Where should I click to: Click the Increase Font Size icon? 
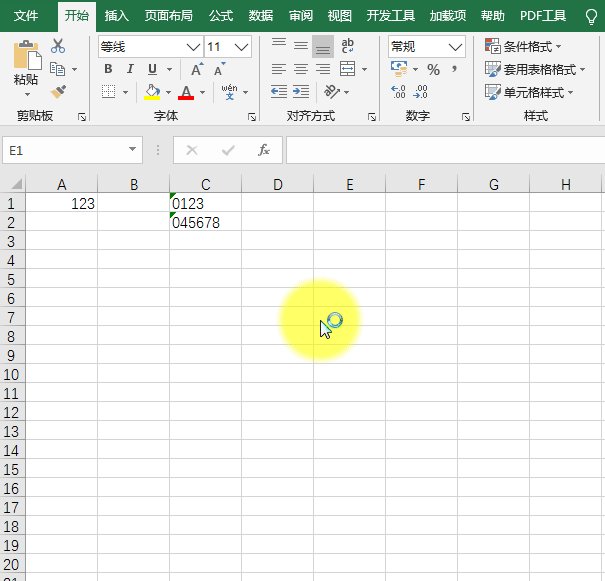197,69
